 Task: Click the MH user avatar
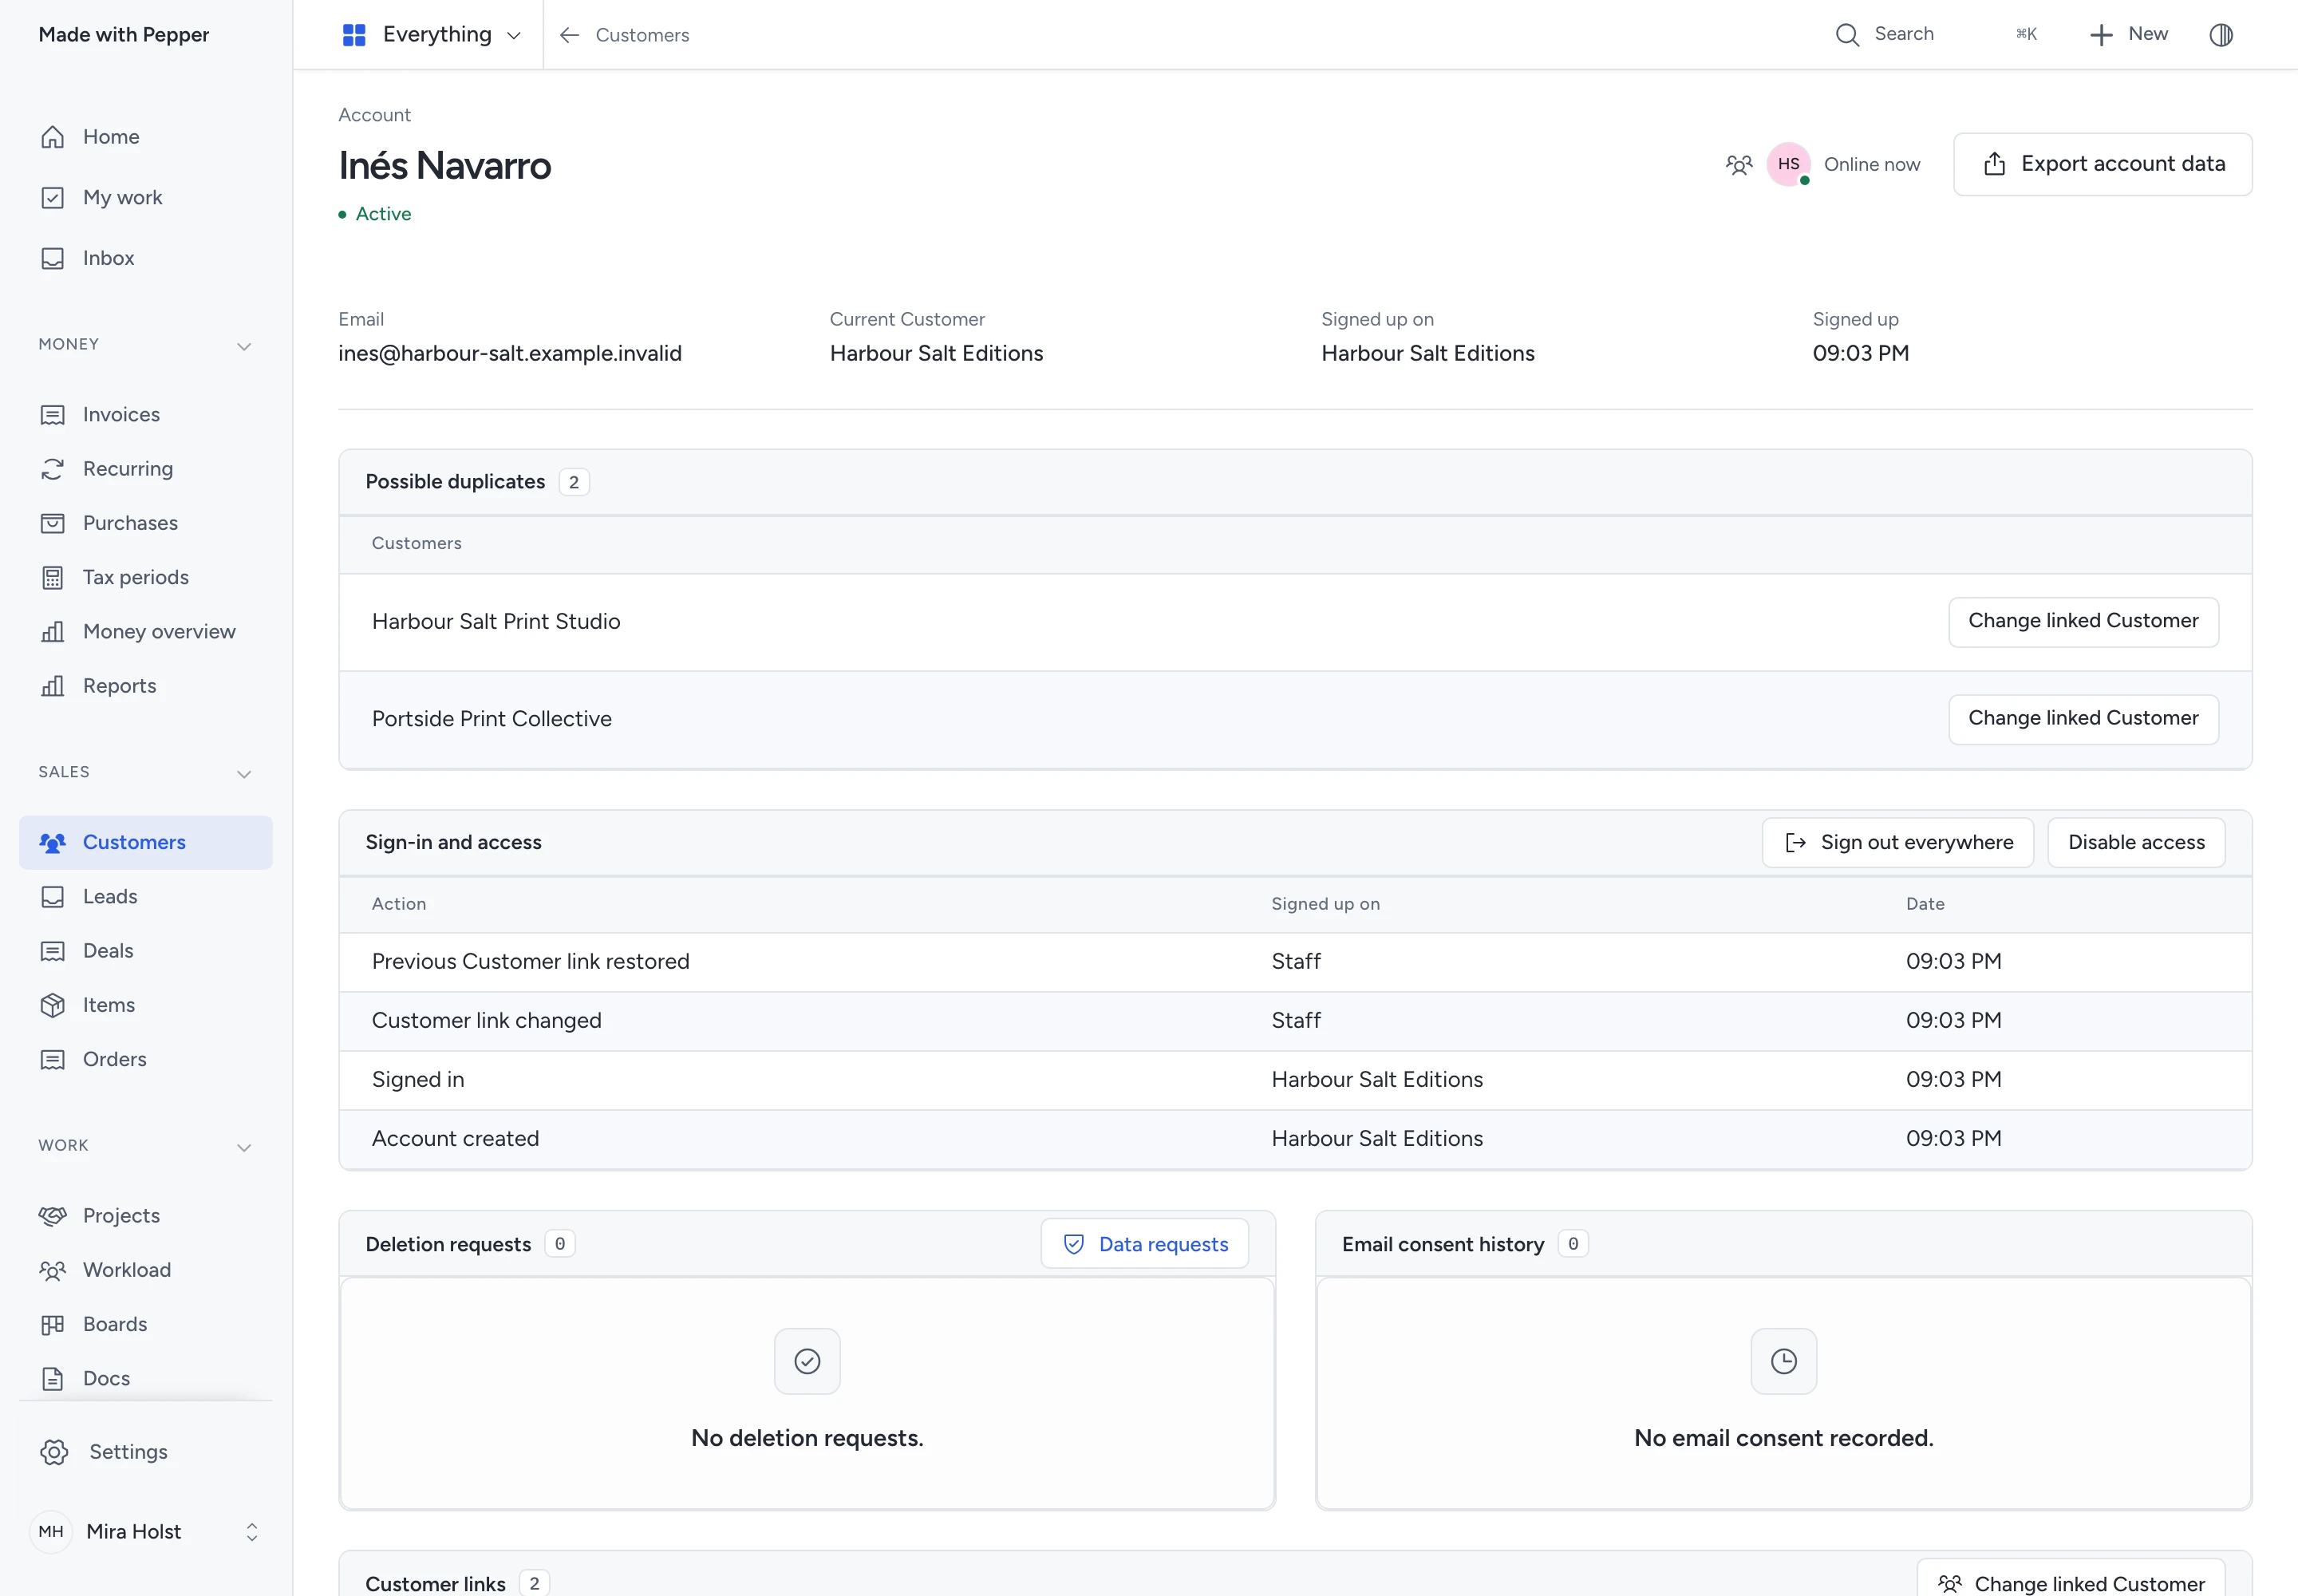51,1532
